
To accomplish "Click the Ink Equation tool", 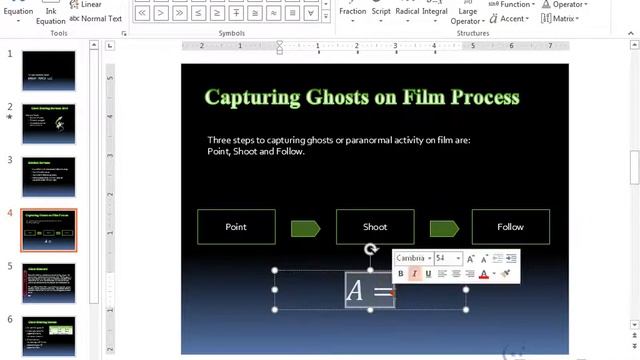I will pos(51,14).
